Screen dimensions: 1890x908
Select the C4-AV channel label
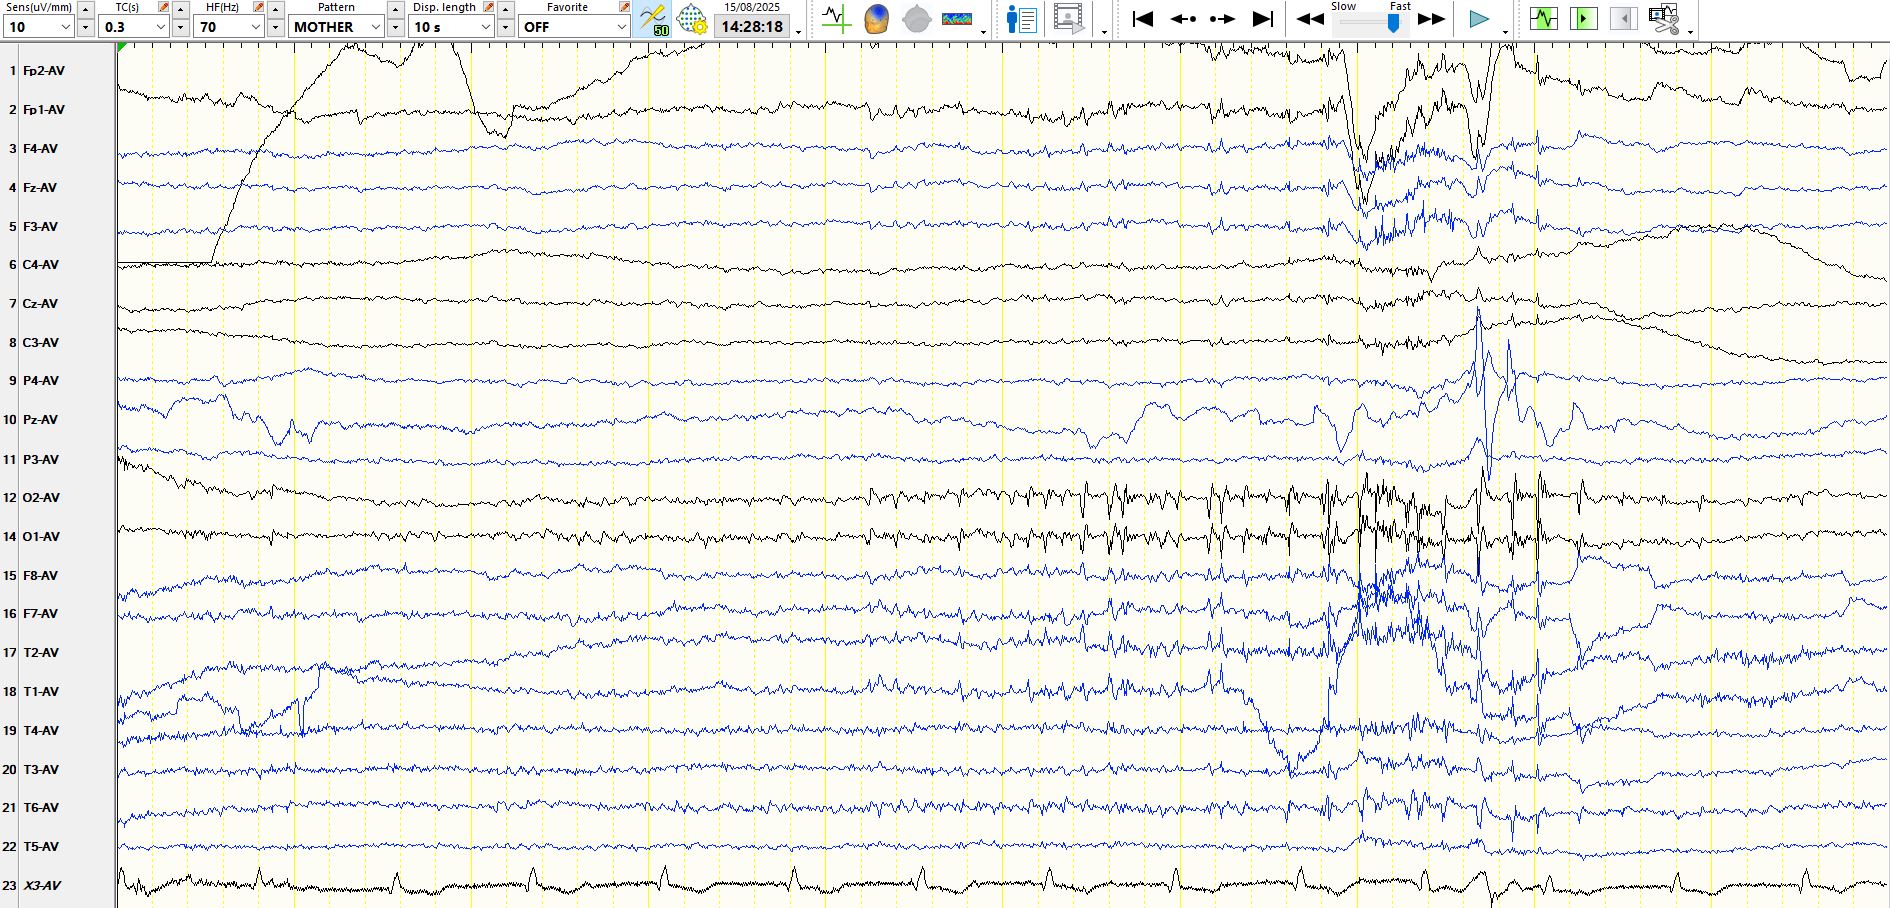click(x=41, y=265)
